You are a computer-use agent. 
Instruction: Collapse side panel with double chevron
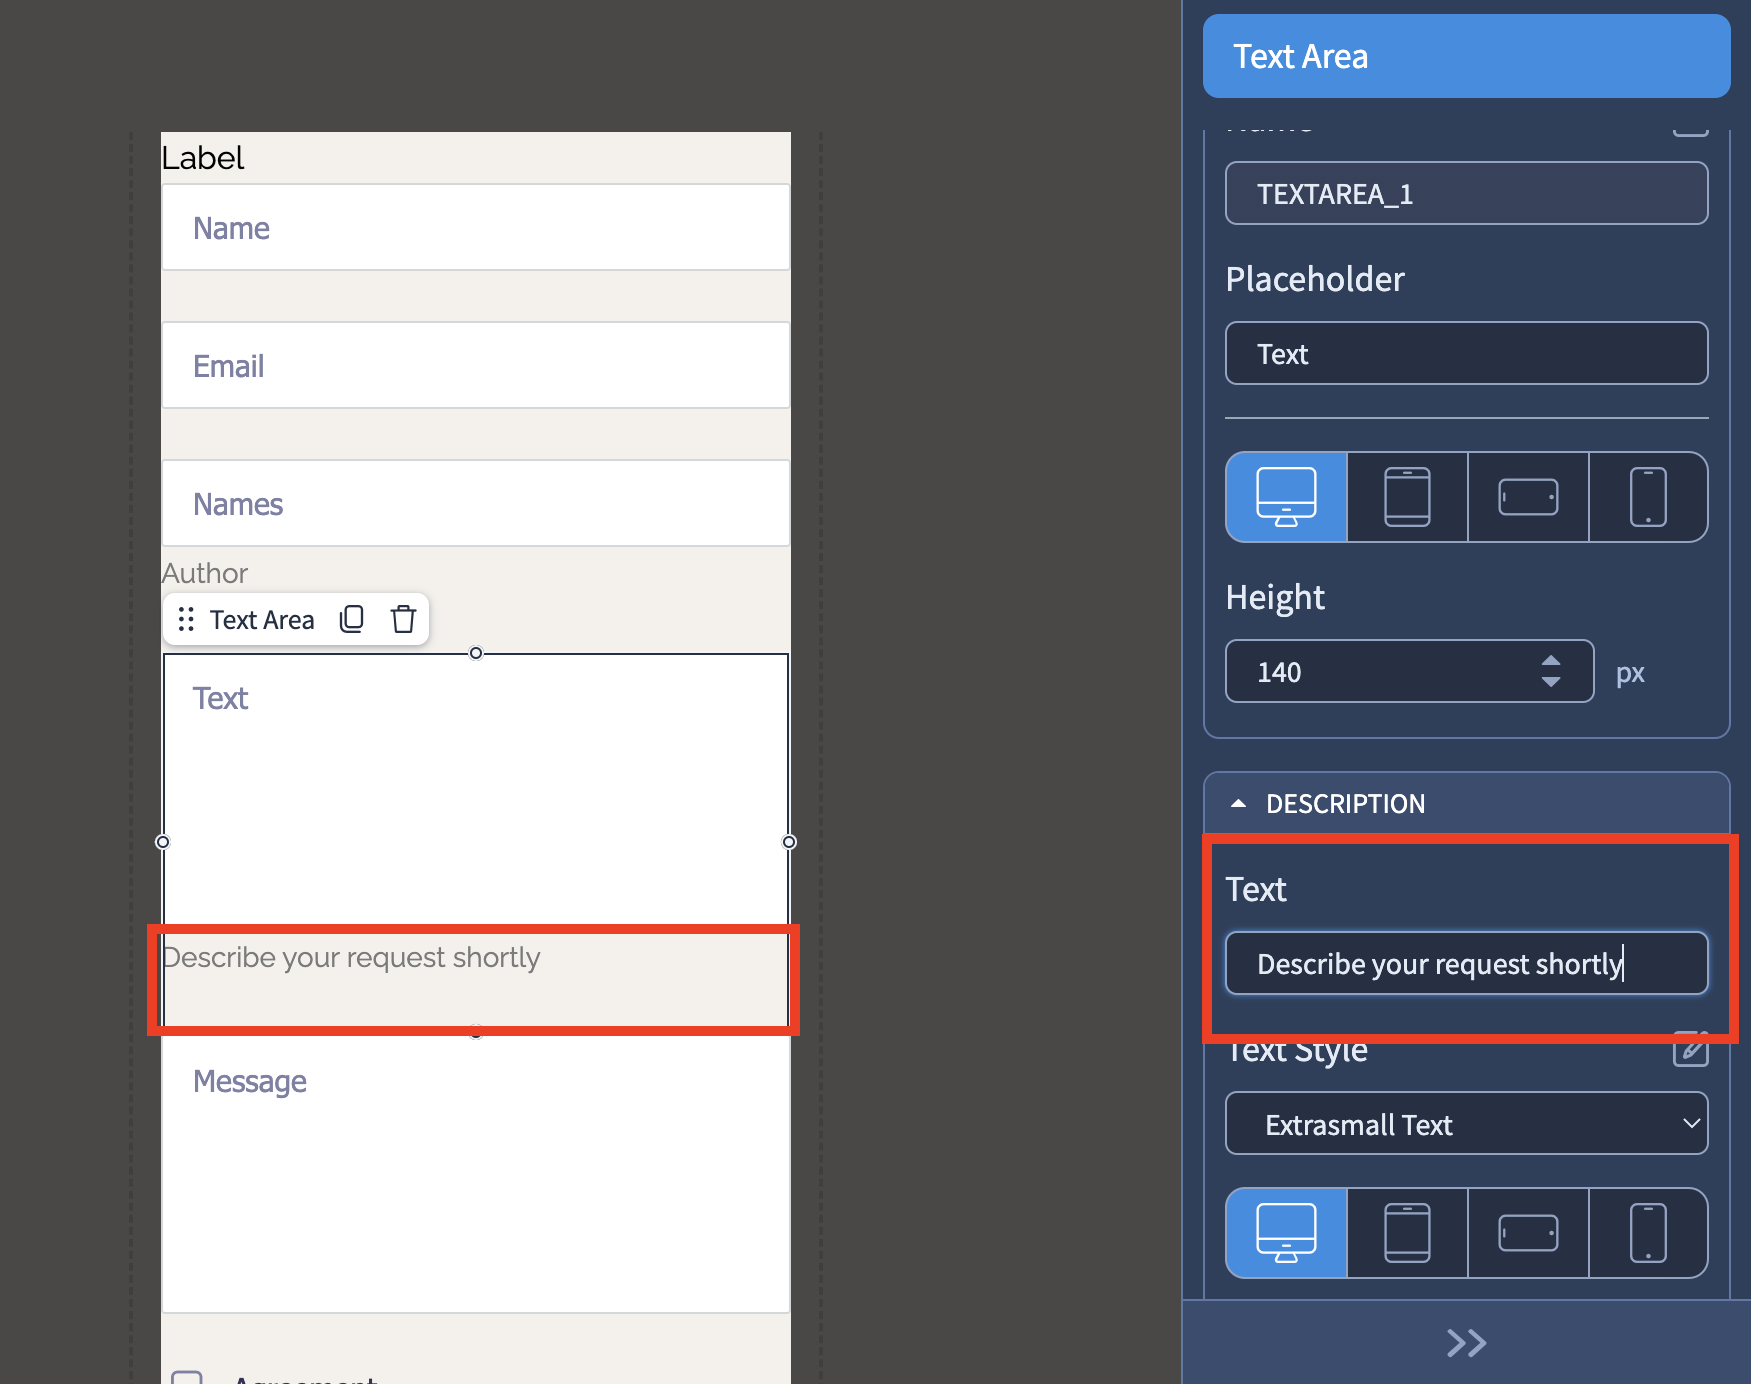coord(1466,1342)
